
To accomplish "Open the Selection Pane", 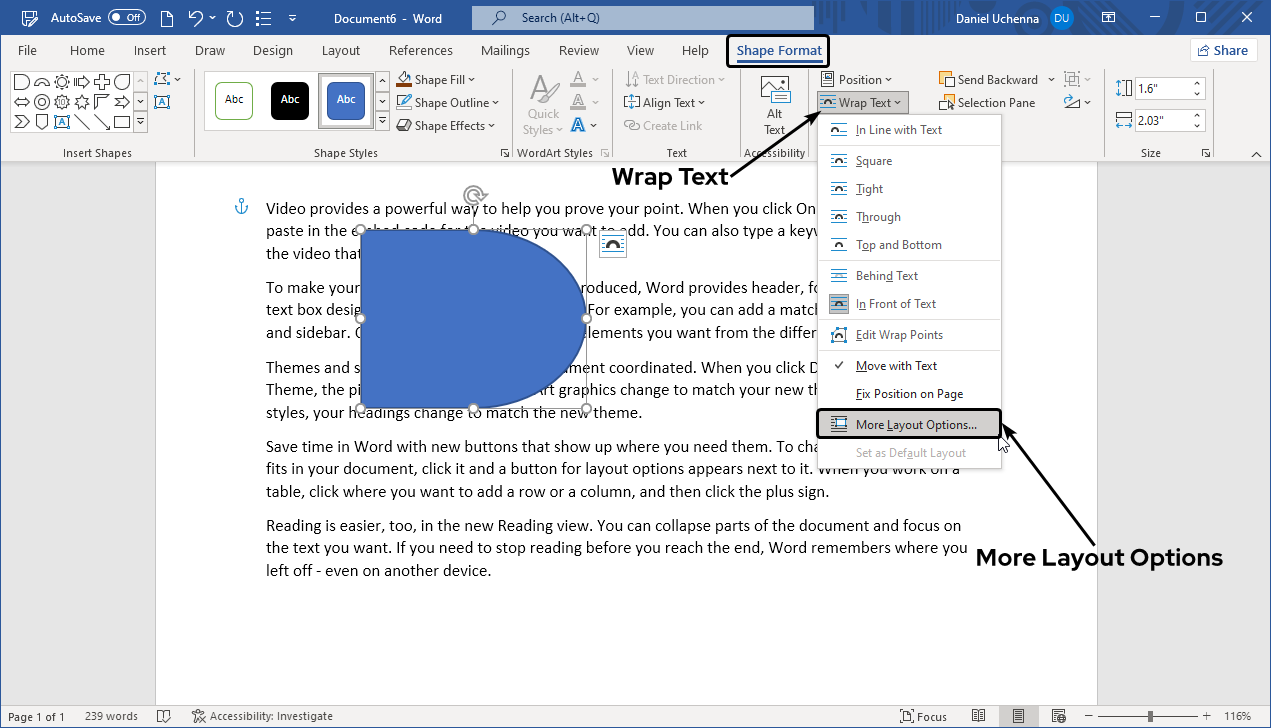I will 988,102.
